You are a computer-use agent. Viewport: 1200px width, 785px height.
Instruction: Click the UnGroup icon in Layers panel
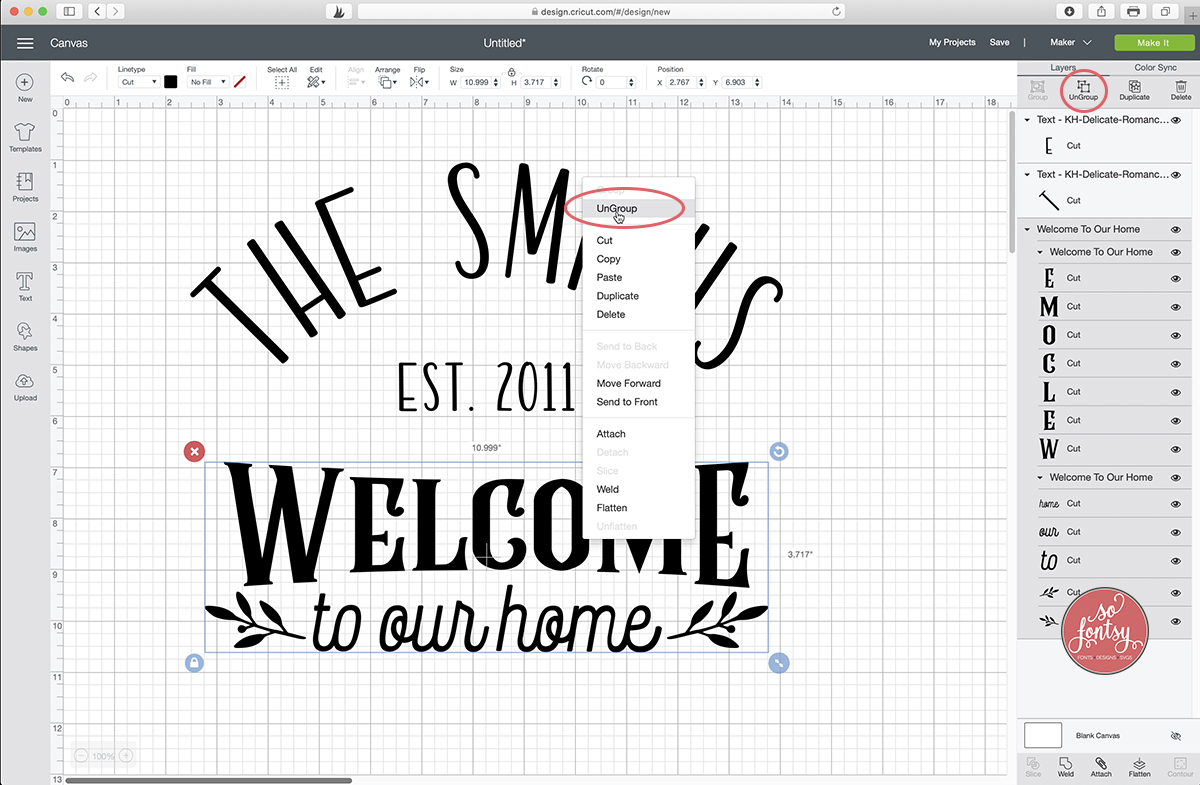click(1083, 91)
